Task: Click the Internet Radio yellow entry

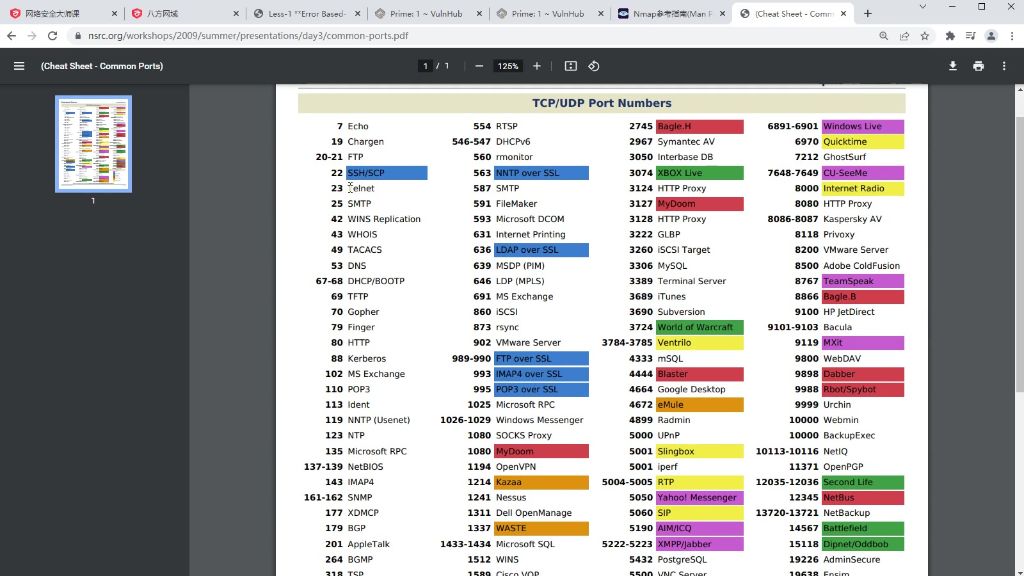Action: pos(863,188)
